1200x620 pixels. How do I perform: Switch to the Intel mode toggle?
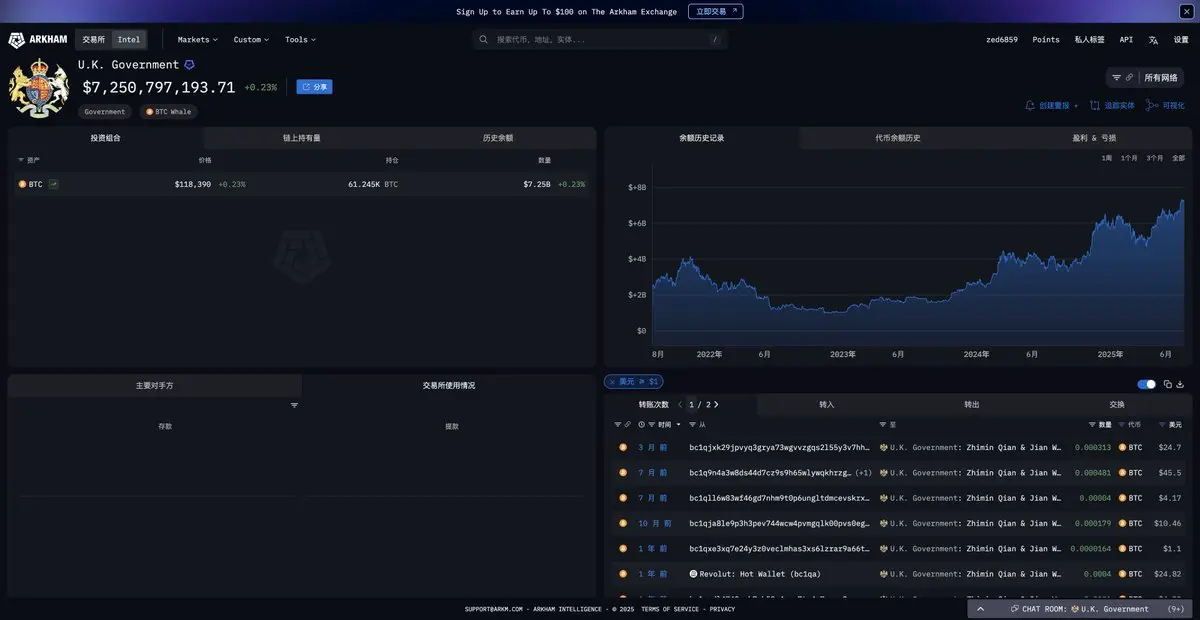(x=129, y=40)
